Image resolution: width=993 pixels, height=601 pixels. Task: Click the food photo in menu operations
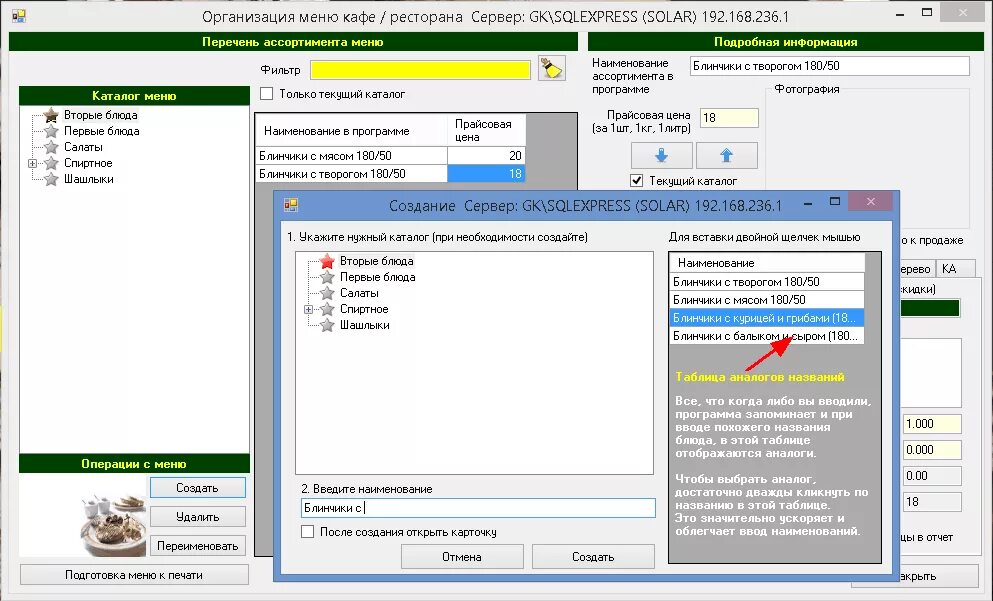coord(114,523)
